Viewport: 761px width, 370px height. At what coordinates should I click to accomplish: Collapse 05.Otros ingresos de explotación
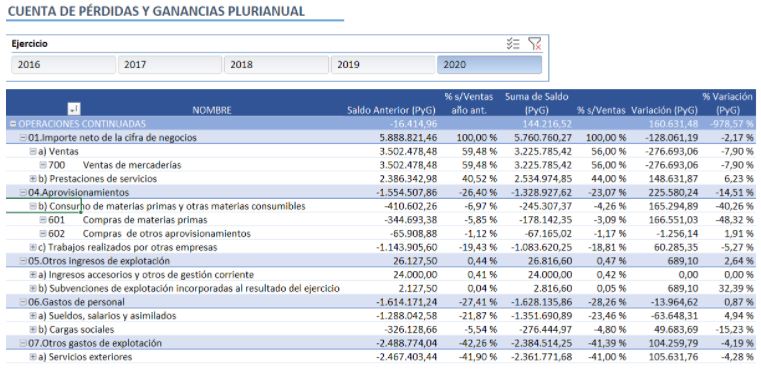23,261
